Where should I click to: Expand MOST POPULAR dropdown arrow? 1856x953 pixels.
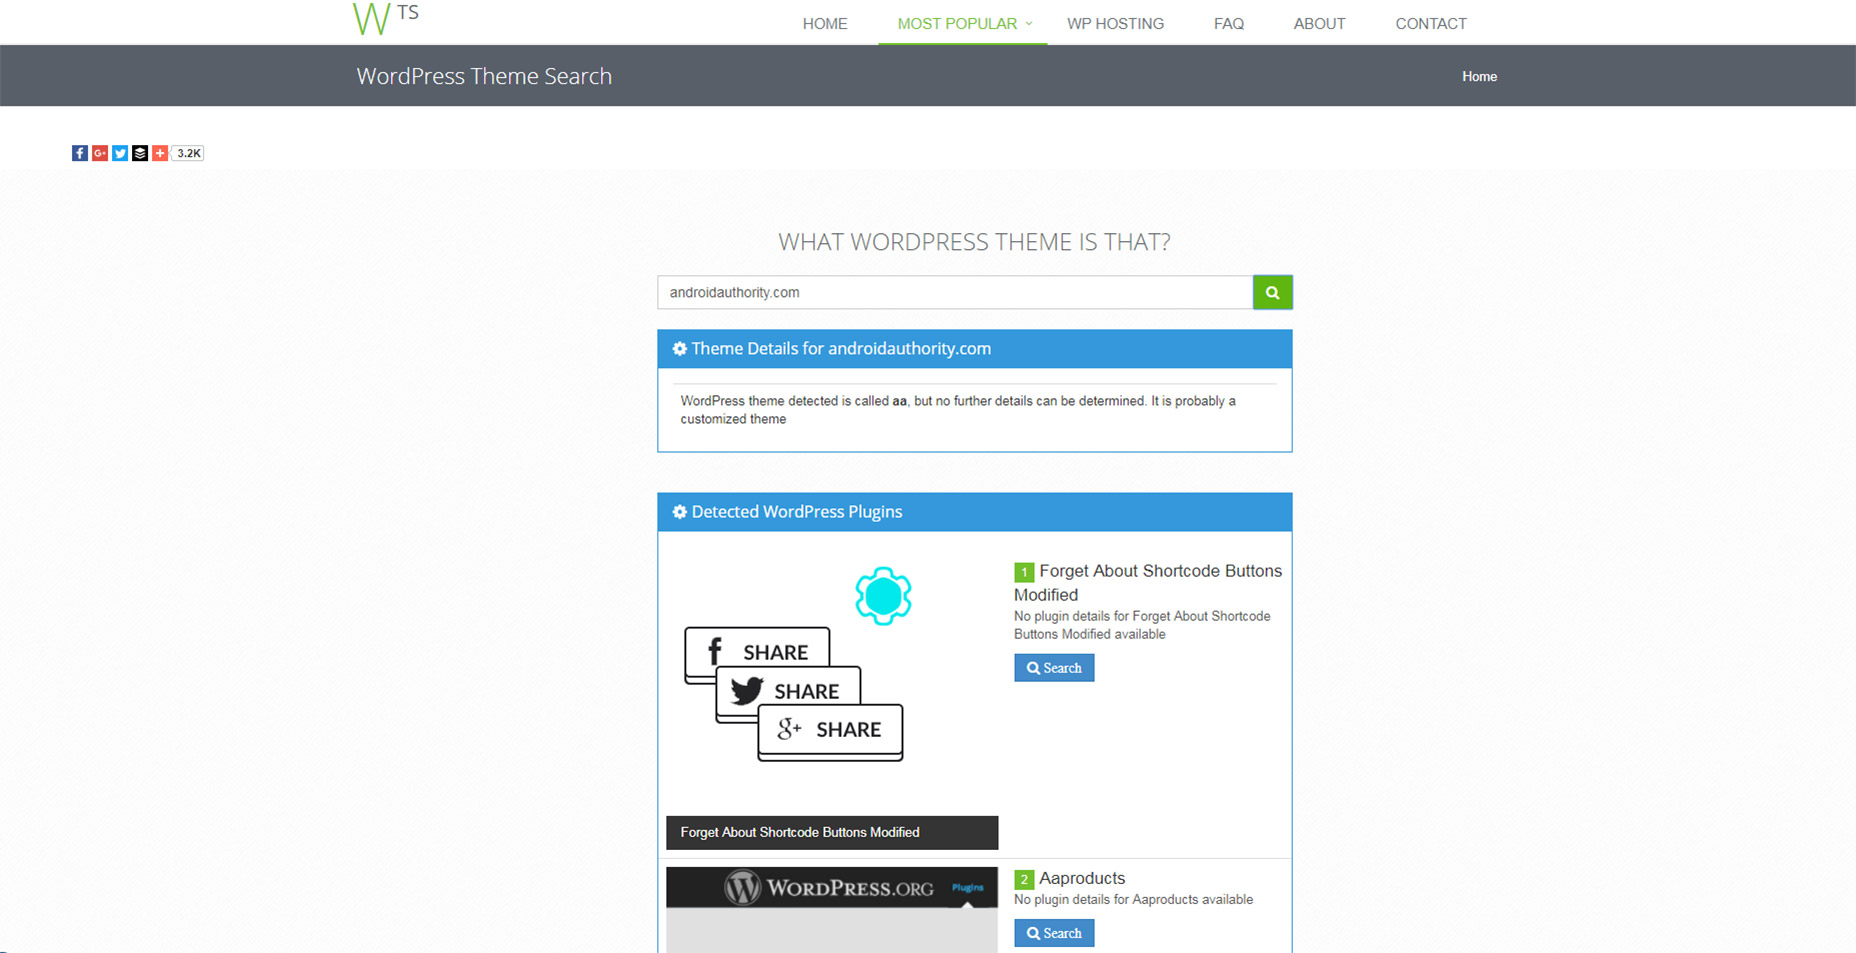pos(1029,24)
